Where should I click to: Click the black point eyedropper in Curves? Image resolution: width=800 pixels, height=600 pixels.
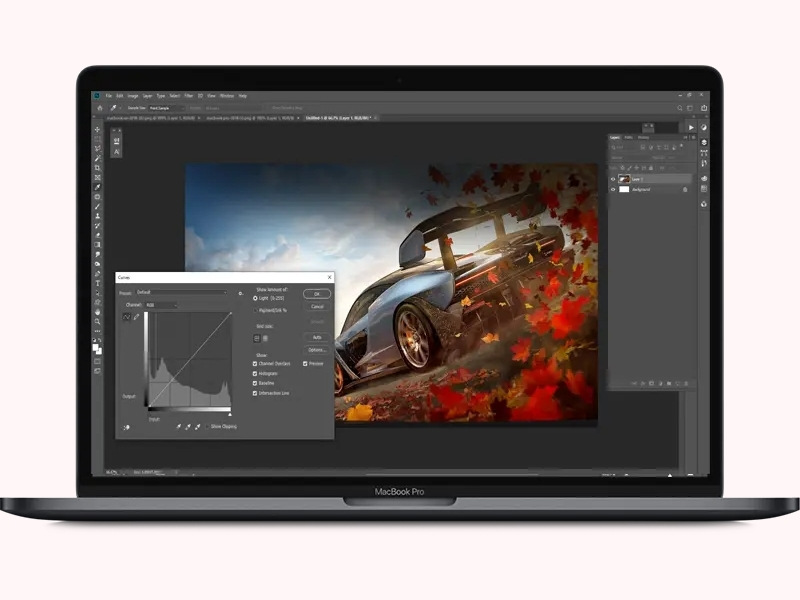pos(179,427)
